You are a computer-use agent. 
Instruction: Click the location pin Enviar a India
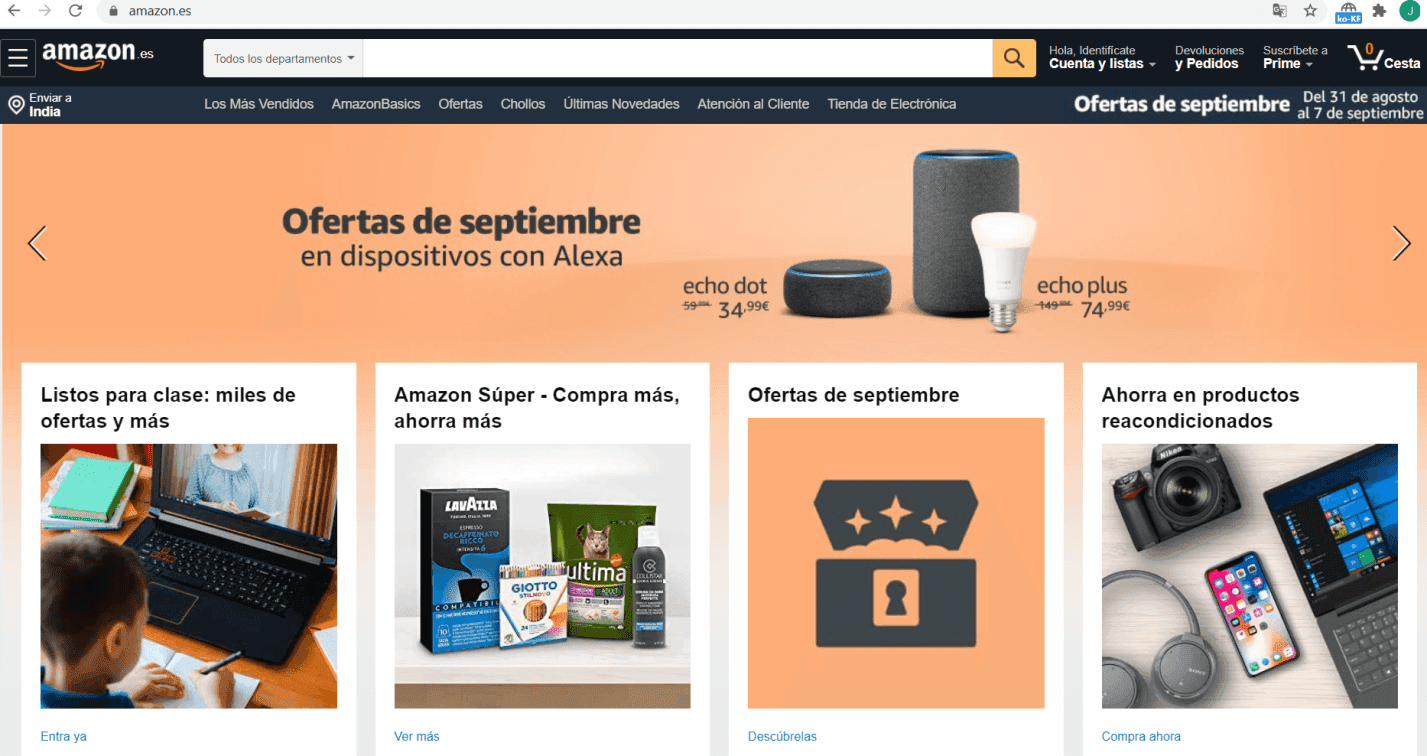pos(41,105)
